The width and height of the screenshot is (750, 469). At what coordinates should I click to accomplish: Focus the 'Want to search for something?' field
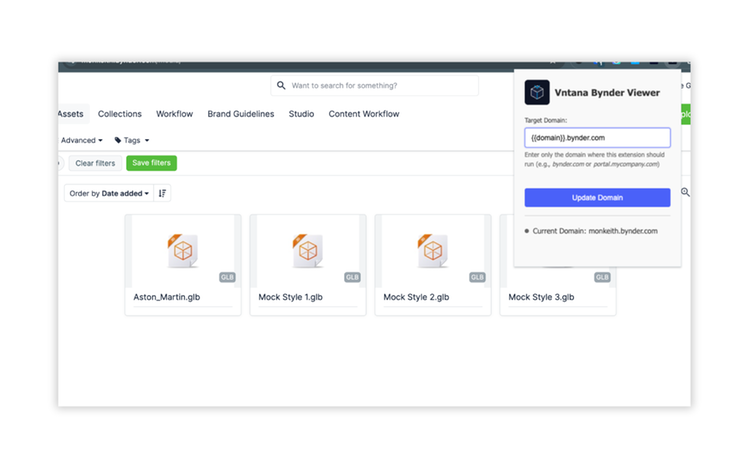click(x=375, y=86)
